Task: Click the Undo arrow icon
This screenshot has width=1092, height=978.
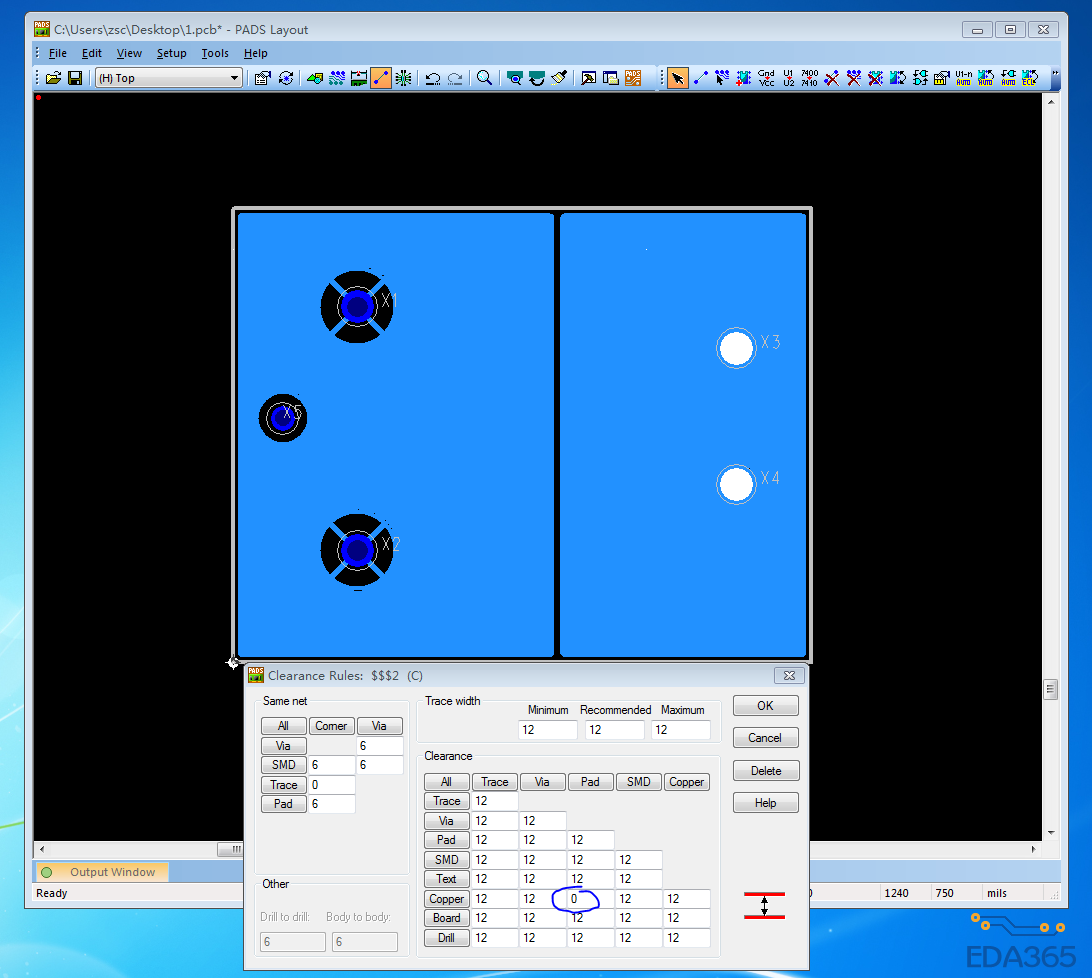Action: [432, 78]
